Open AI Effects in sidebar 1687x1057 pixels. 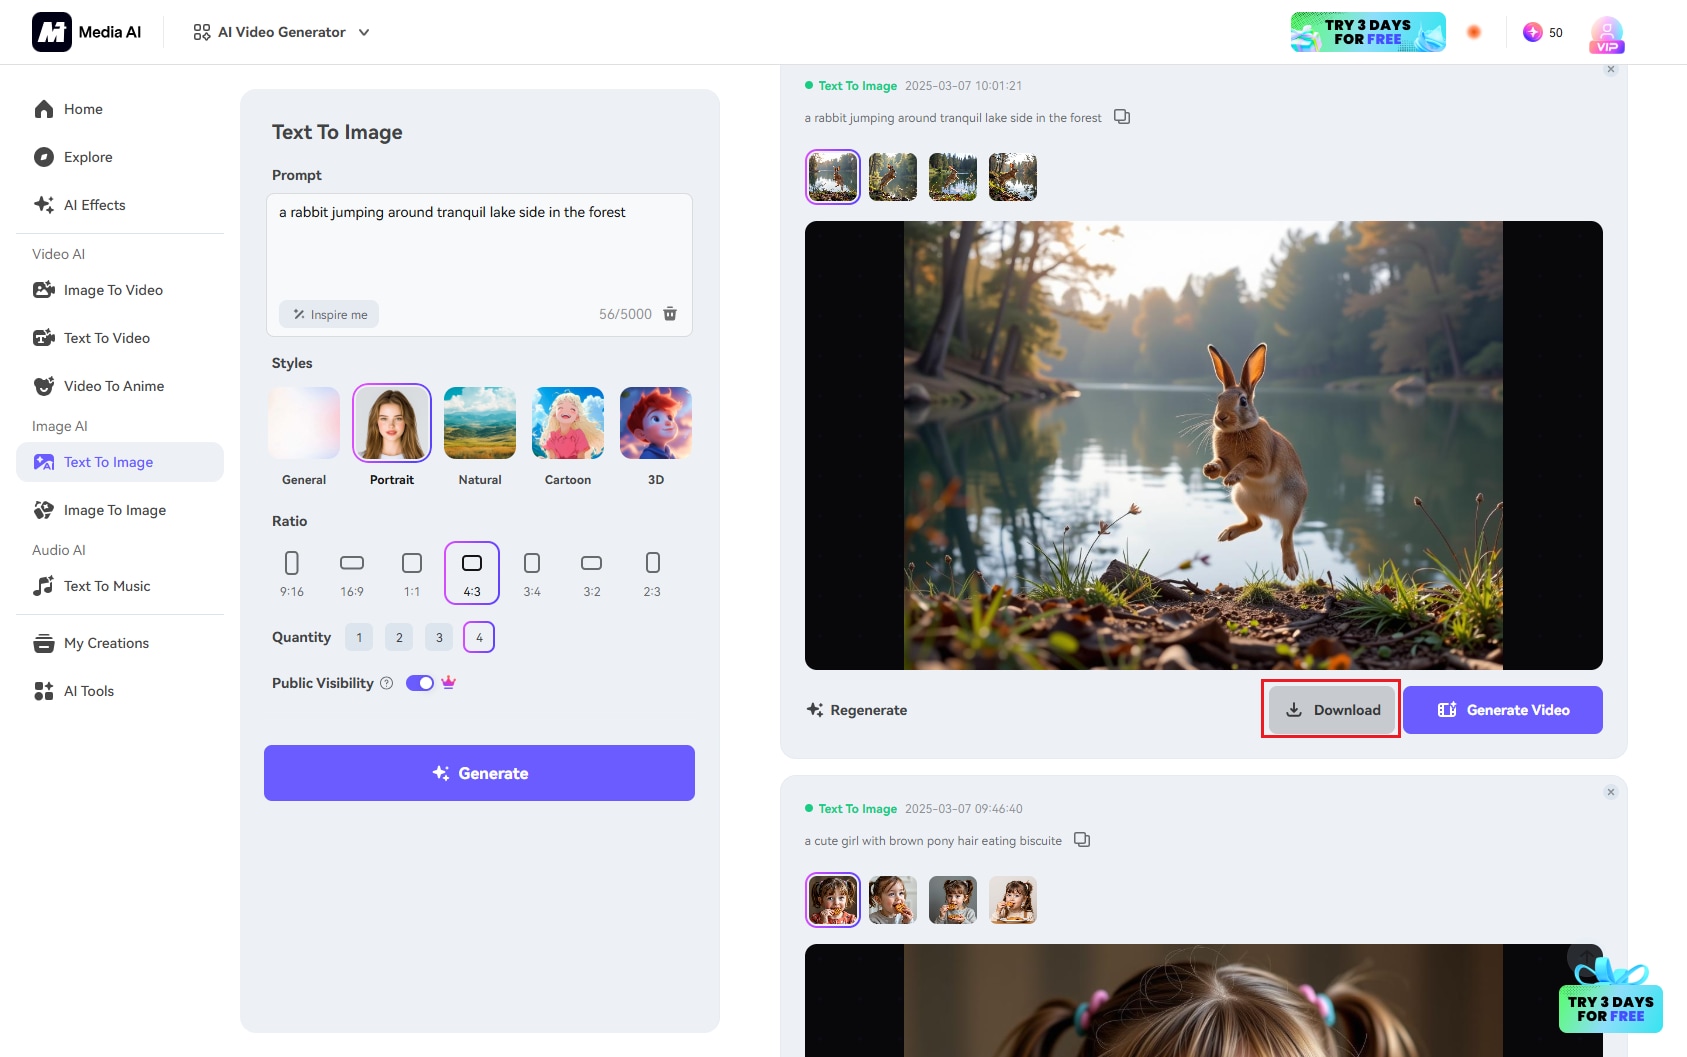click(x=120, y=205)
